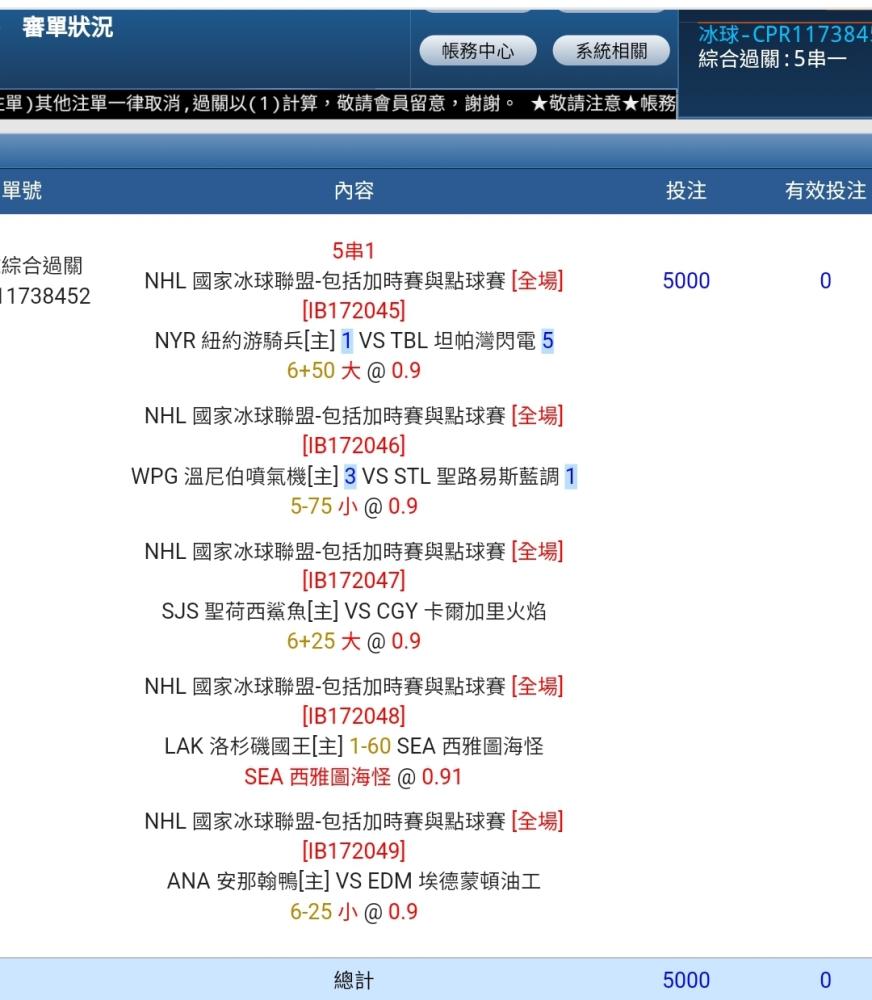Image resolution: width=872 pixels, height=1000 pixels.
Task: Click the 0 value in the 總計 row
Action: click(825, 980)
